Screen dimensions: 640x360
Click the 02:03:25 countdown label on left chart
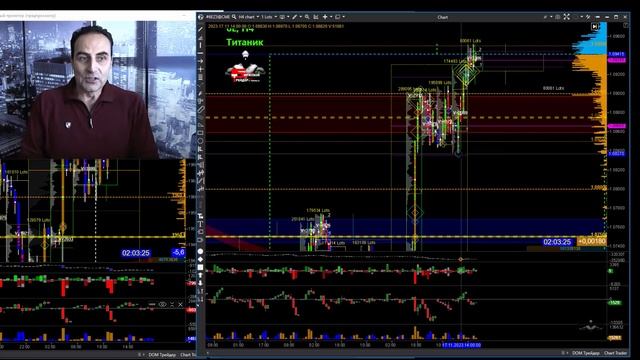[x=136, y=253]
